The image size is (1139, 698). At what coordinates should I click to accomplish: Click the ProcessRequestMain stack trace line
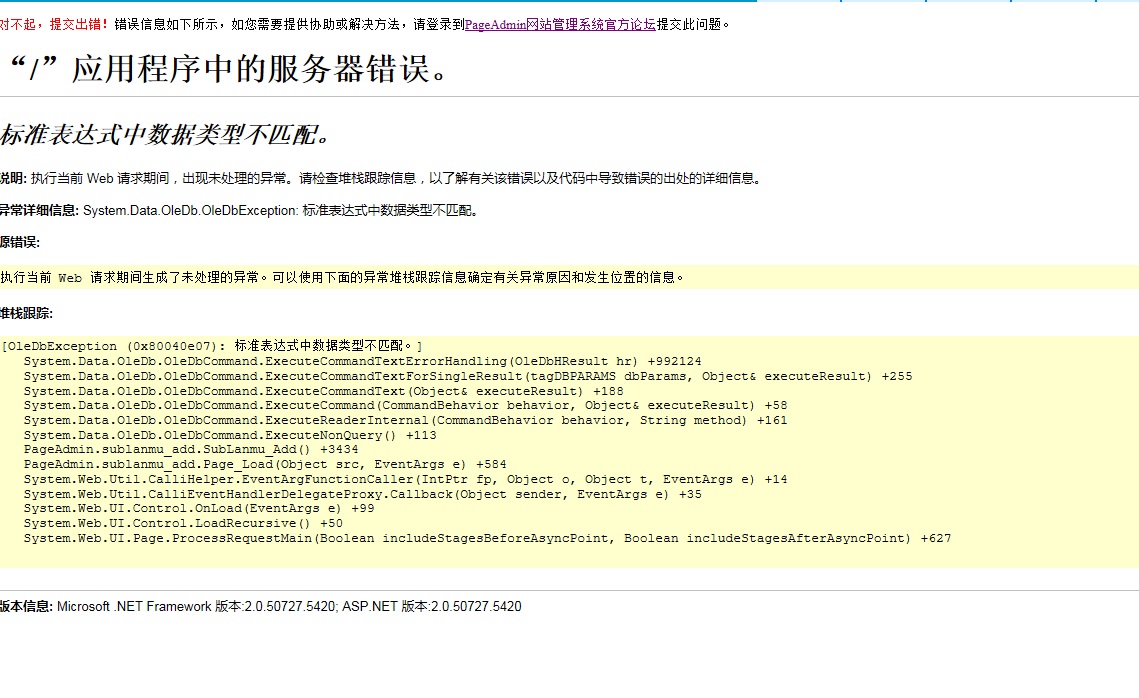tap(487, 538)
